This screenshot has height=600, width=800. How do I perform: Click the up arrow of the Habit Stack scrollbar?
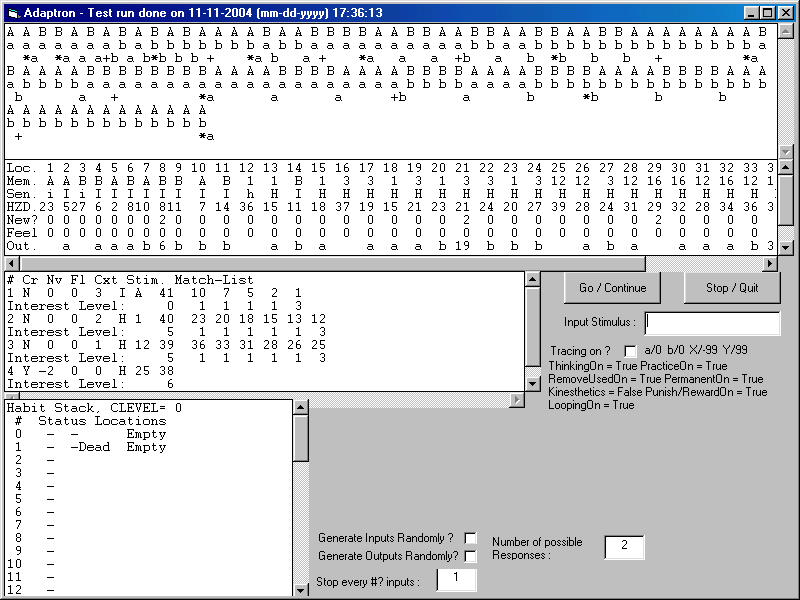(x=301, y=408)
